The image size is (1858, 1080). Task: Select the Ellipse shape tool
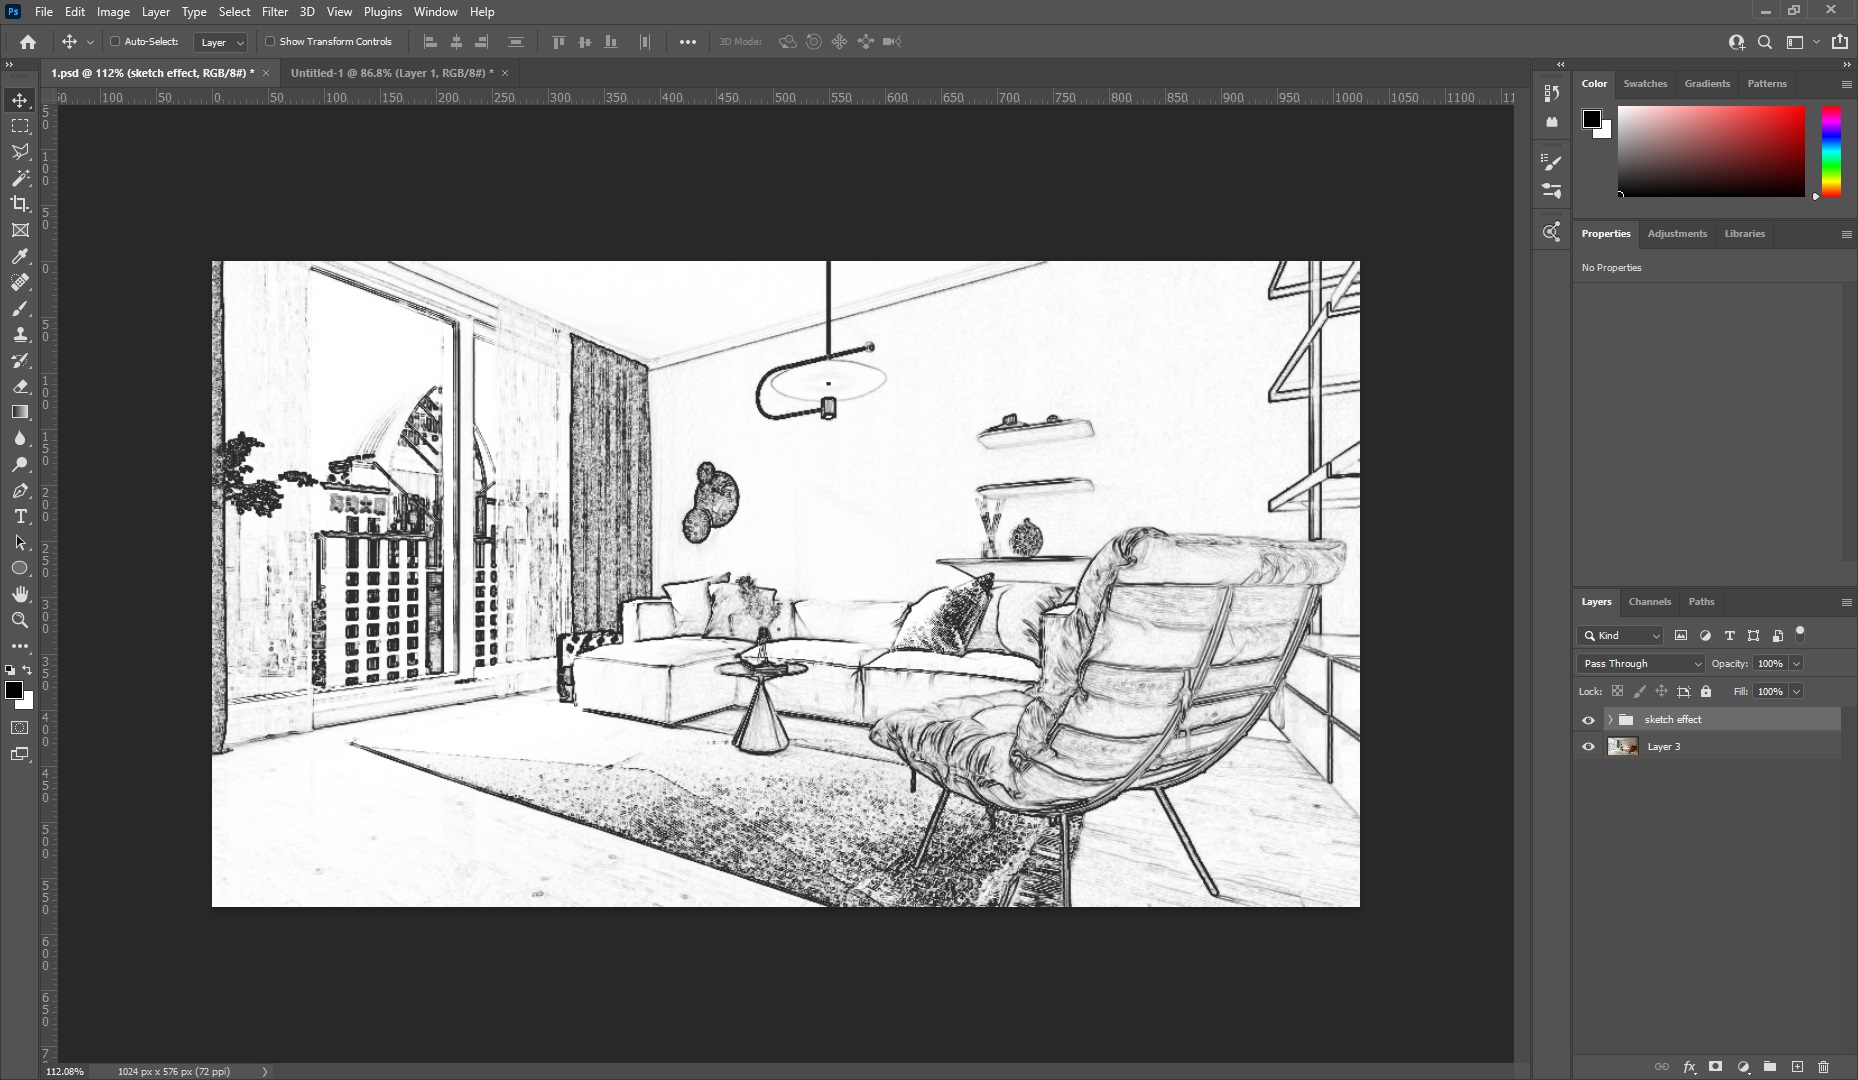(x=20, y=568)
